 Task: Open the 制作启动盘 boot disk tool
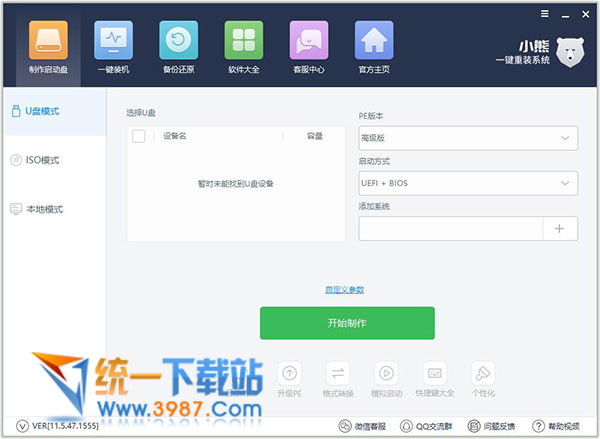[48, 47]
